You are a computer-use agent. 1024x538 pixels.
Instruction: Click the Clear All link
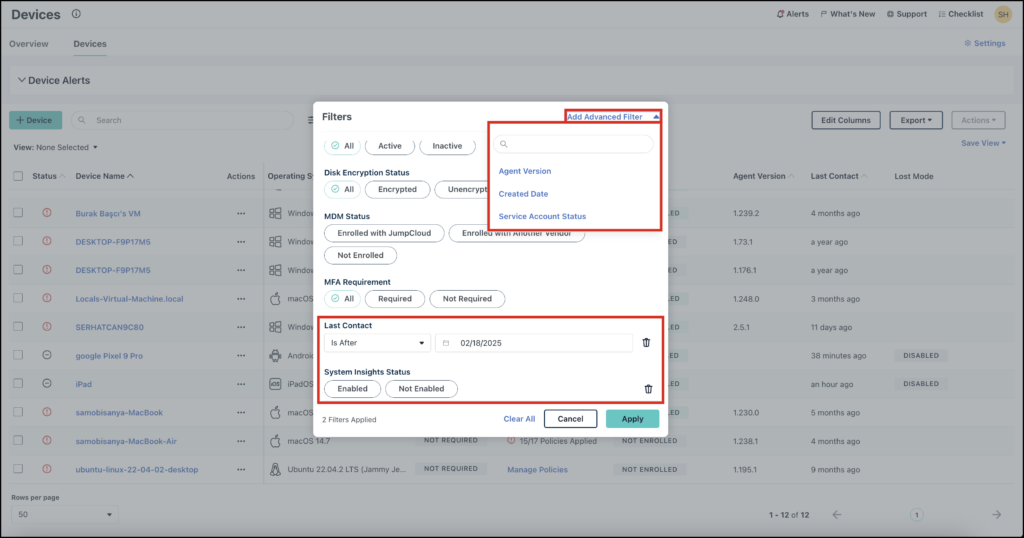519,419
